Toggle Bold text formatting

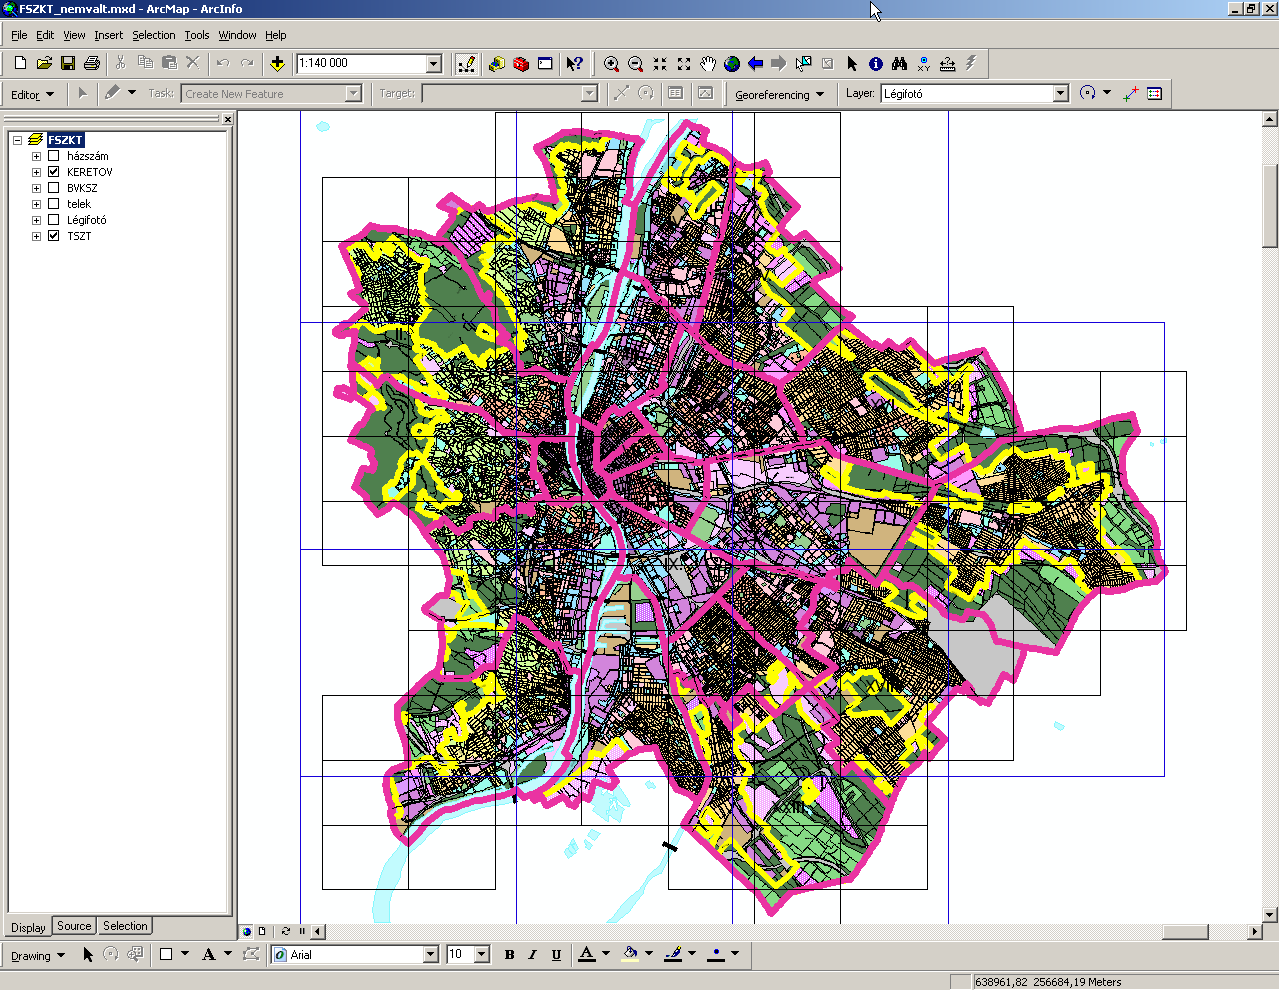click(509, 955)
